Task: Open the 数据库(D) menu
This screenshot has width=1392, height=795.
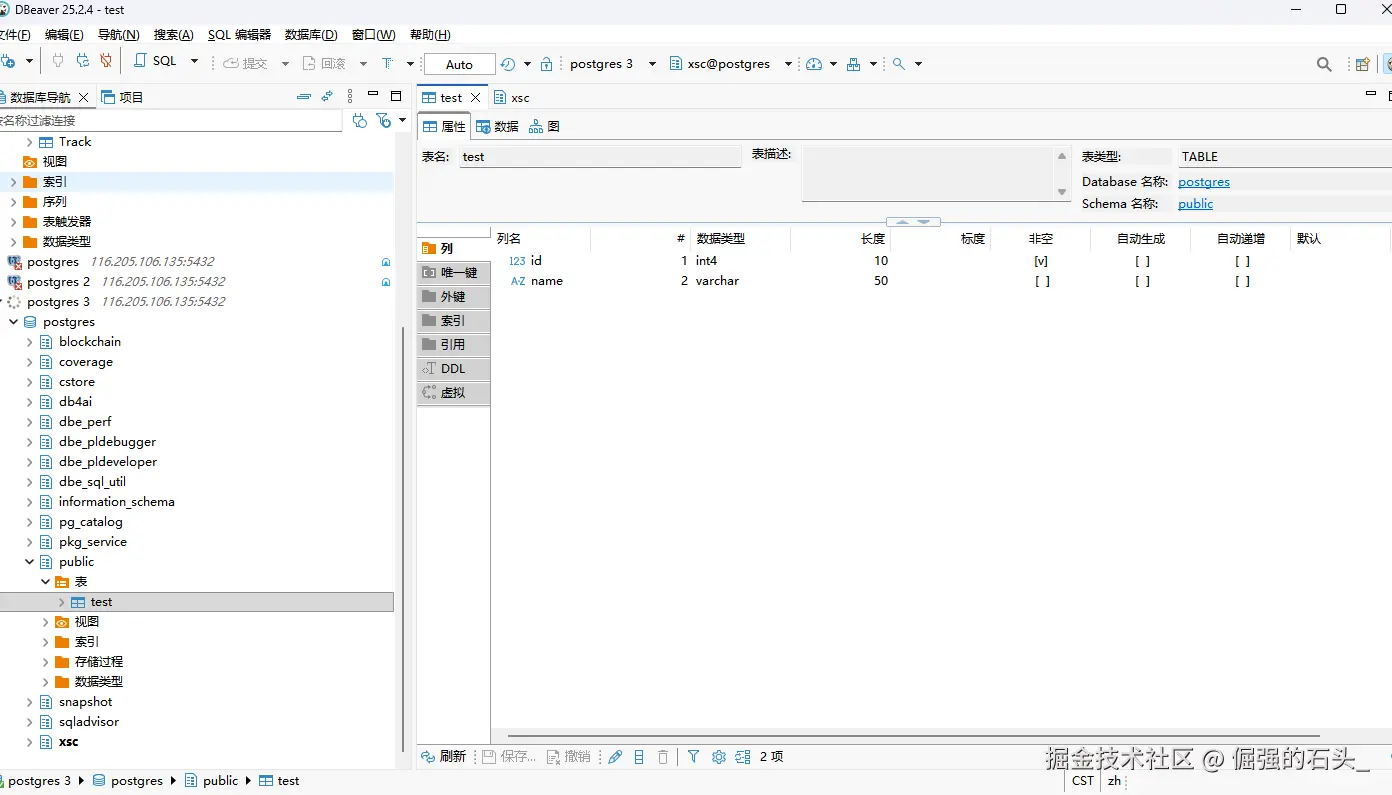Action: [x=311, y=35]
